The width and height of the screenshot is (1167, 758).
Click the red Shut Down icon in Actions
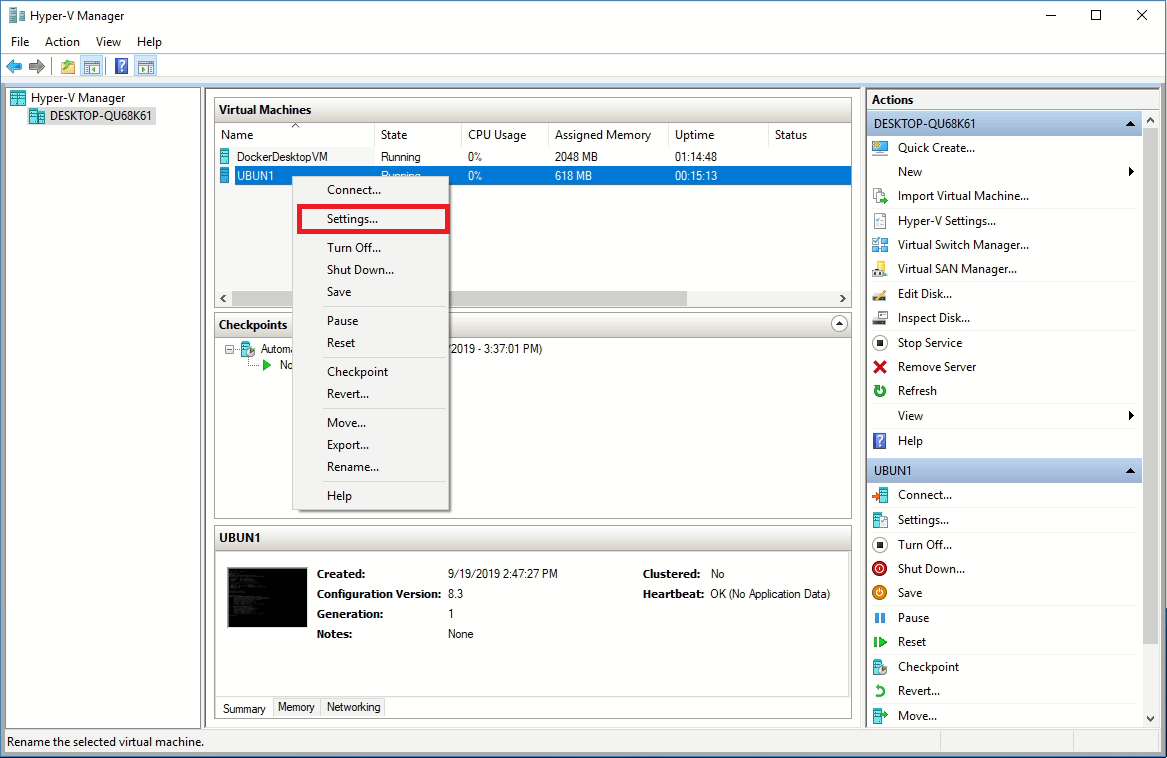click(x=880, y=568)
